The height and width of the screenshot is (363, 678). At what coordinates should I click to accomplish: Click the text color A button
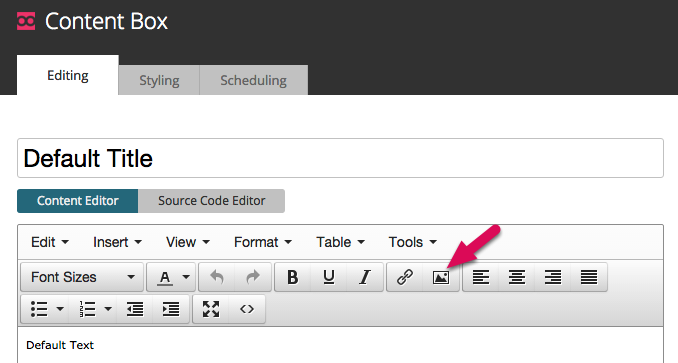(x=165, y=277)
